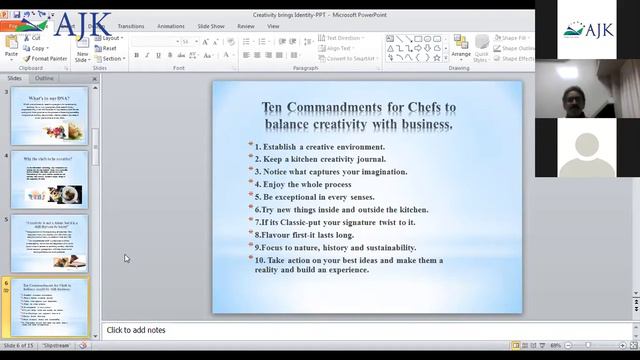Screen dimensions: 640x360
Task: Click the Arrange button
Action: click(x=461, y=48)
